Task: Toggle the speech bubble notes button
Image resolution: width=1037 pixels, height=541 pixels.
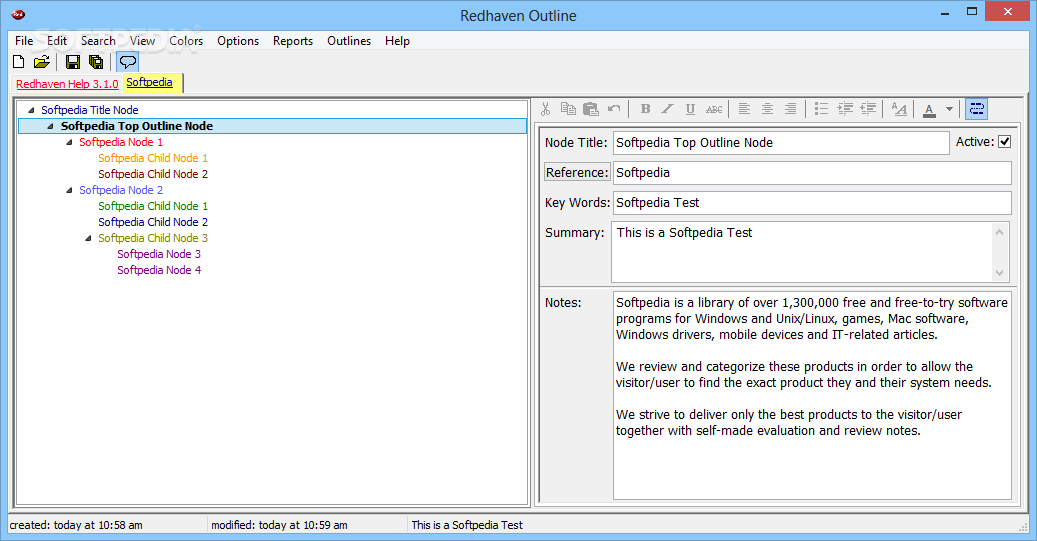Action: 127,62
